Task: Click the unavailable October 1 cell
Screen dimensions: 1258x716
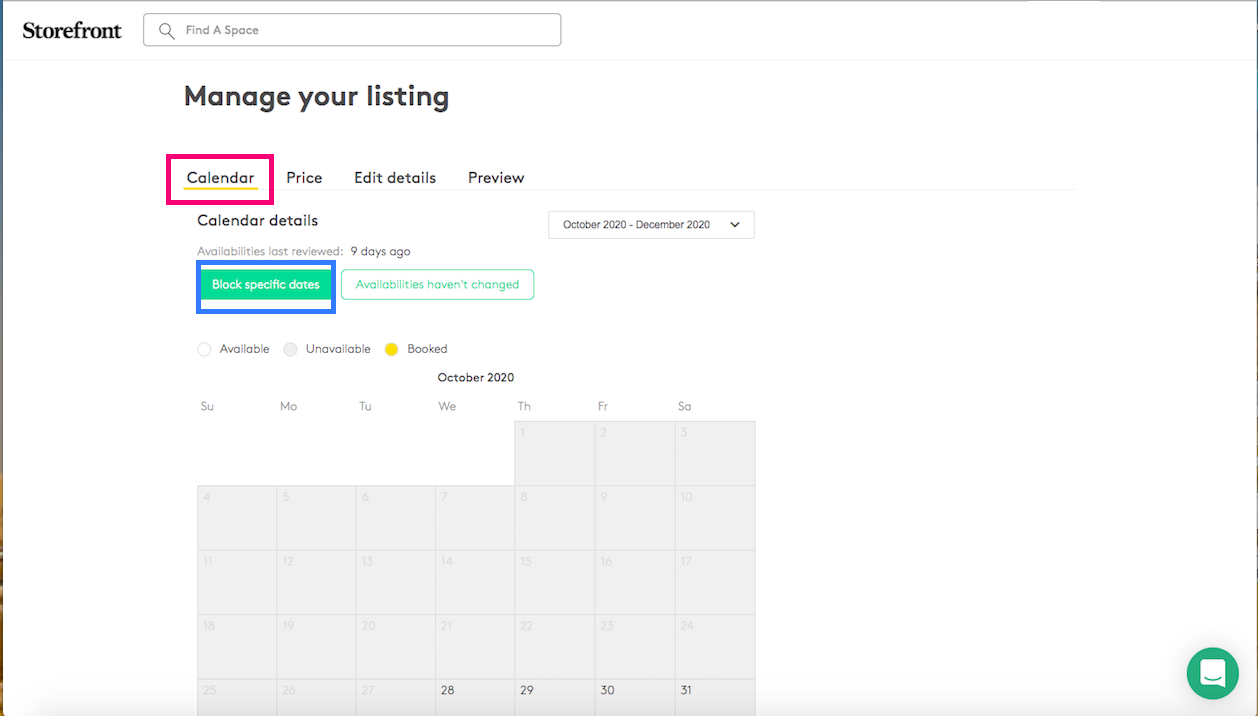Action: coord(555,454)
